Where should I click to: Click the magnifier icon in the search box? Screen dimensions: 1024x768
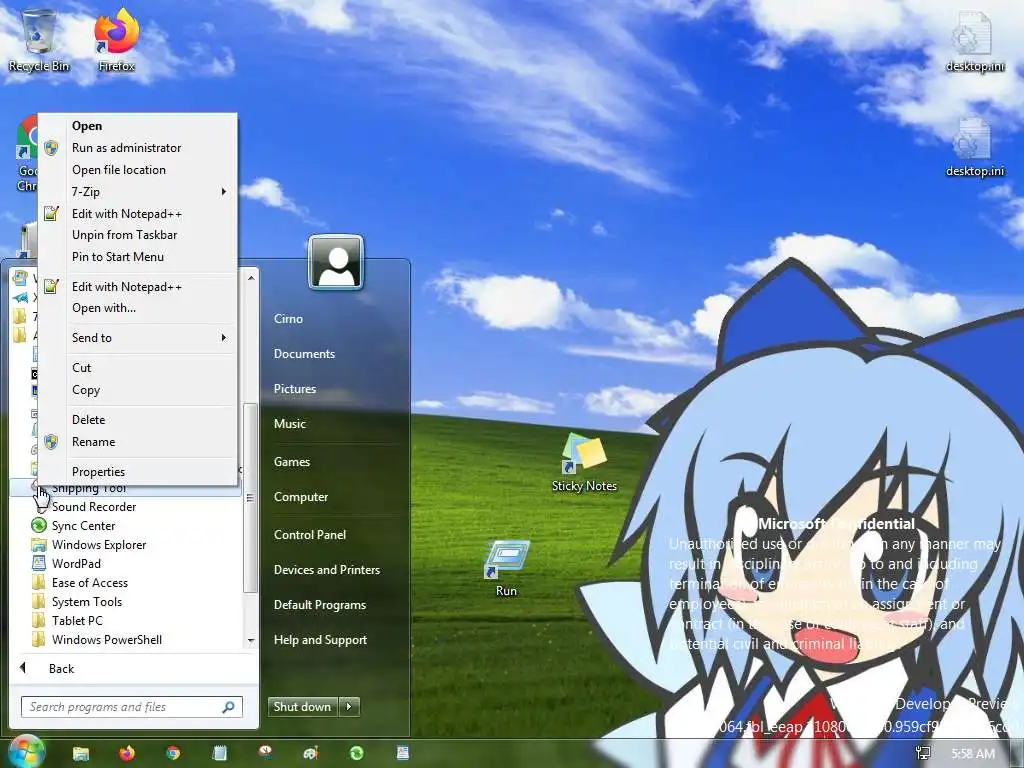pos(229,707)
